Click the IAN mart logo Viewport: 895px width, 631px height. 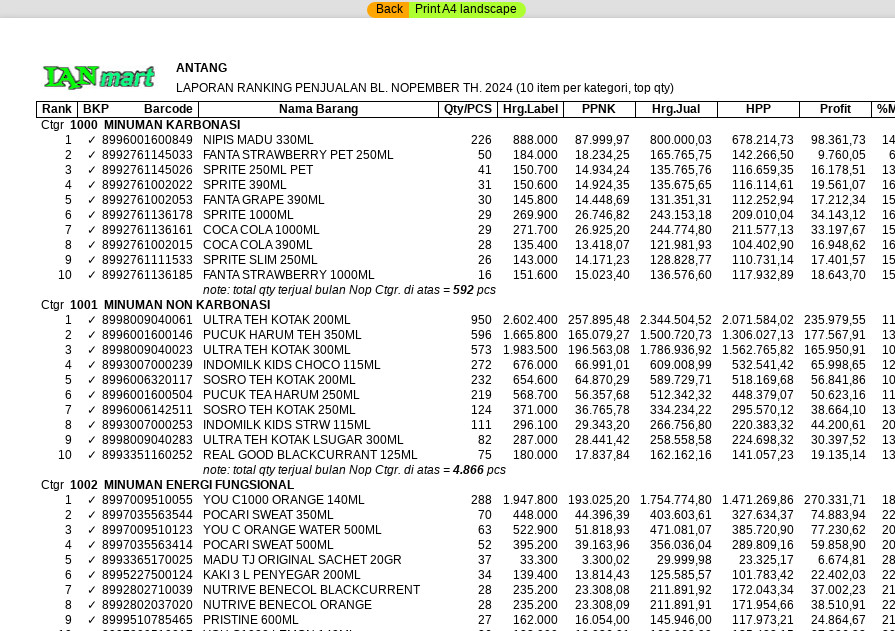point(99,77)
